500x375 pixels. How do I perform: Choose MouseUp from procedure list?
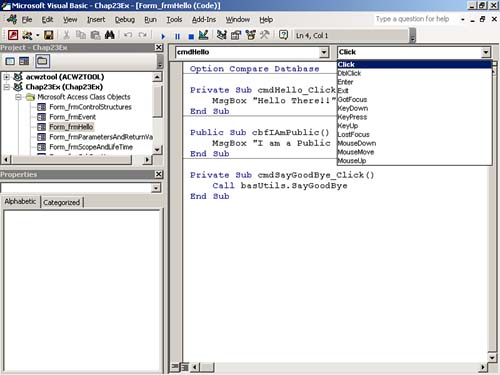tap(414, 161)
